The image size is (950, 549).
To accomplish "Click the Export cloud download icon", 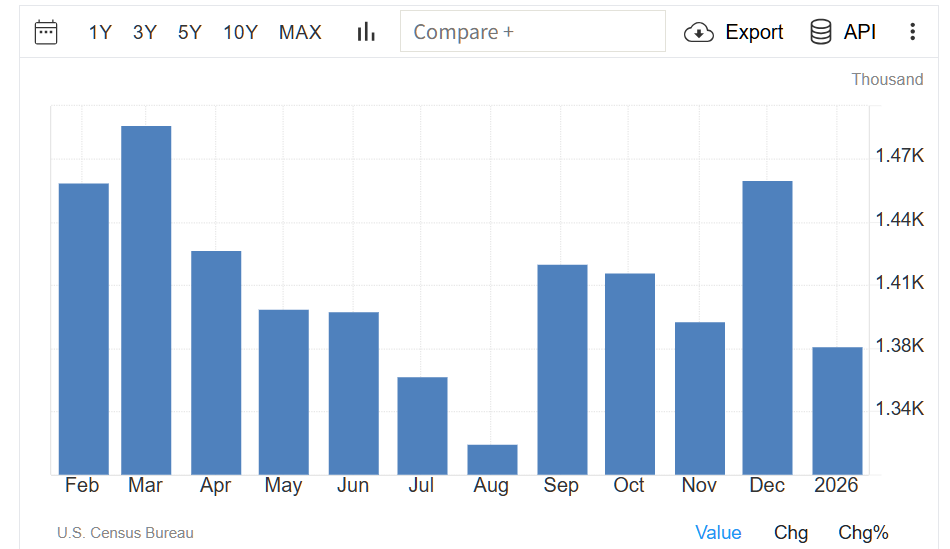I will point(698,32).
